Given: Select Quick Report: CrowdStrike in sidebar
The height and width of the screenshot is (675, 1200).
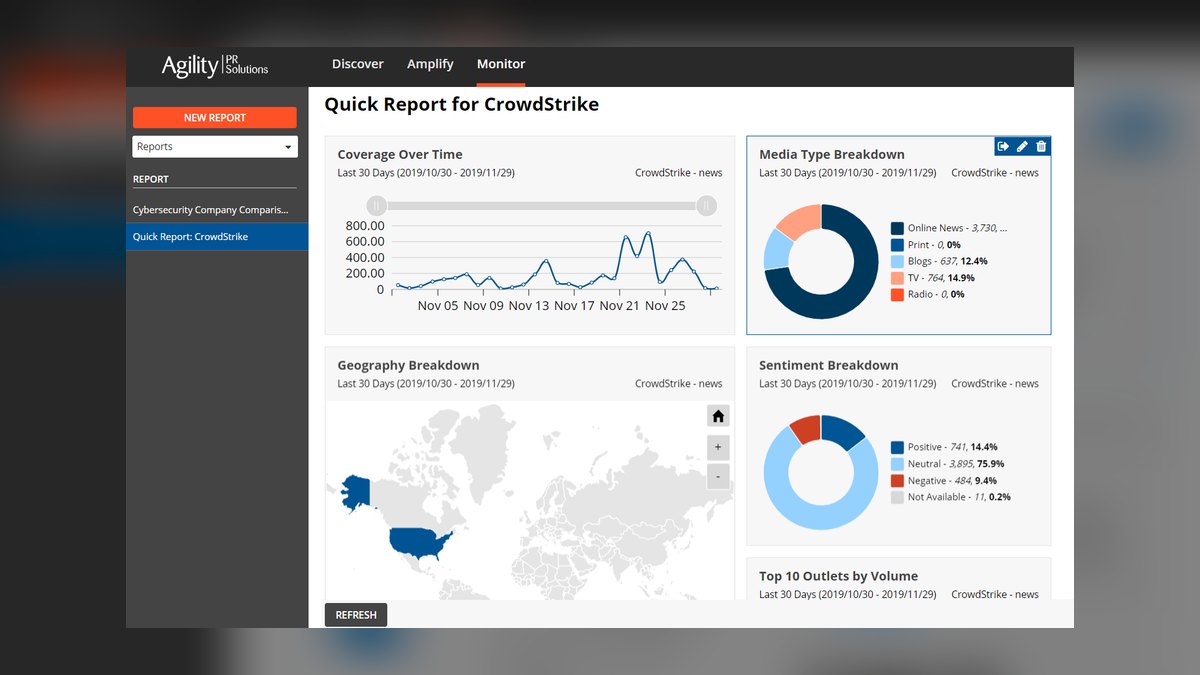Looking at the screenshot, I should pyautogui.click(x=217, y=237).
